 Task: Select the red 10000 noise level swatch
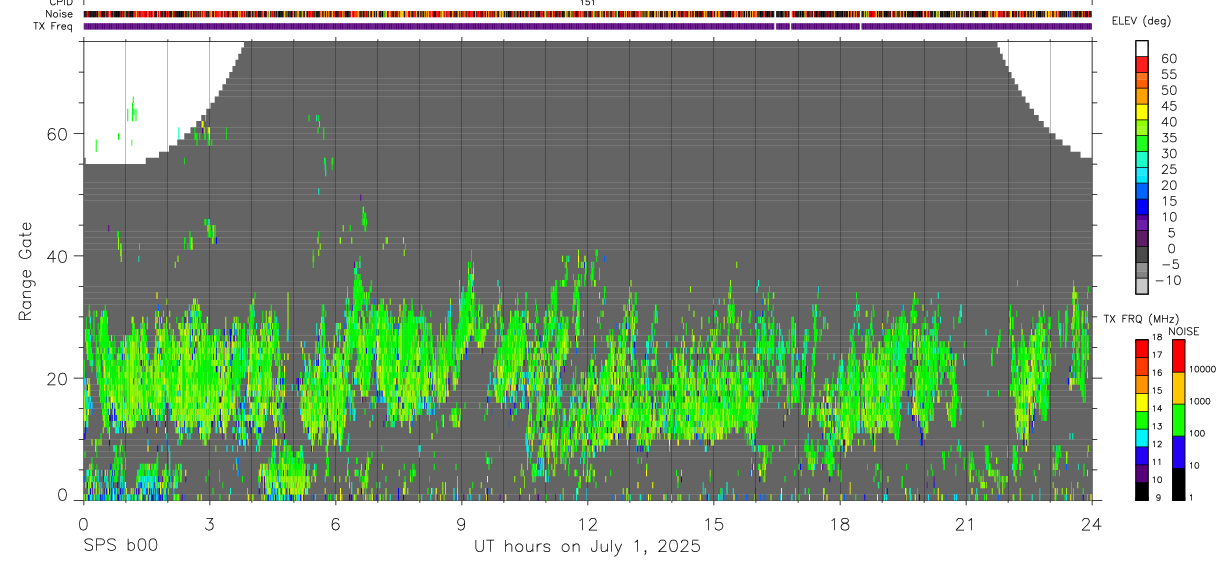click(x=1178, y=355)
